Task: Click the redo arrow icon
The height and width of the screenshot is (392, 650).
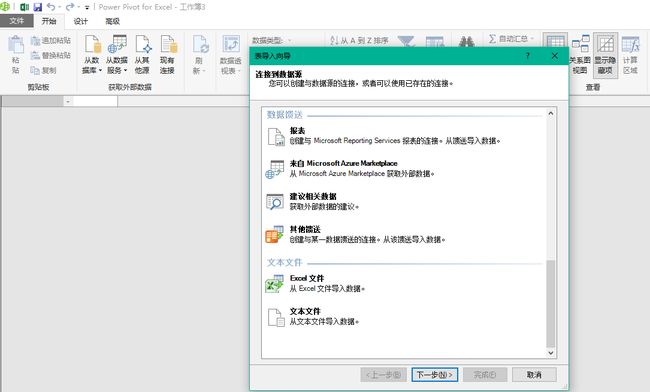Action: click(x=70, y=7)
